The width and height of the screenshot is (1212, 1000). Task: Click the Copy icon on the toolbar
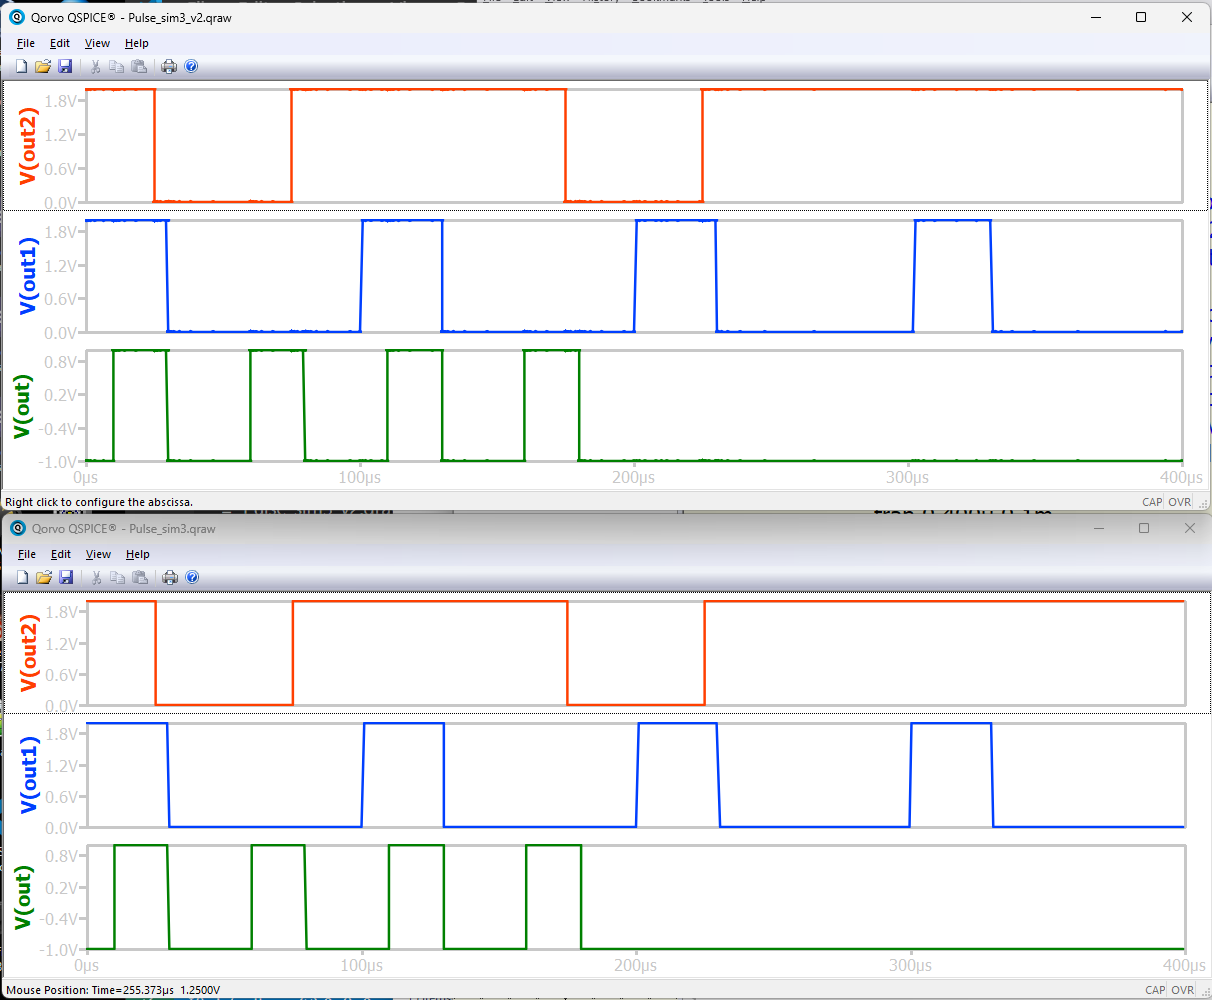click(x=117, y=66)
